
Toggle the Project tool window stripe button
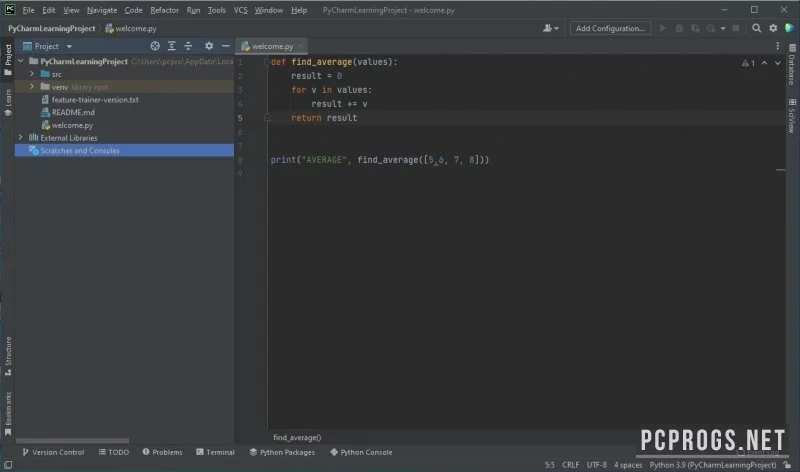[x=8, y=59]
